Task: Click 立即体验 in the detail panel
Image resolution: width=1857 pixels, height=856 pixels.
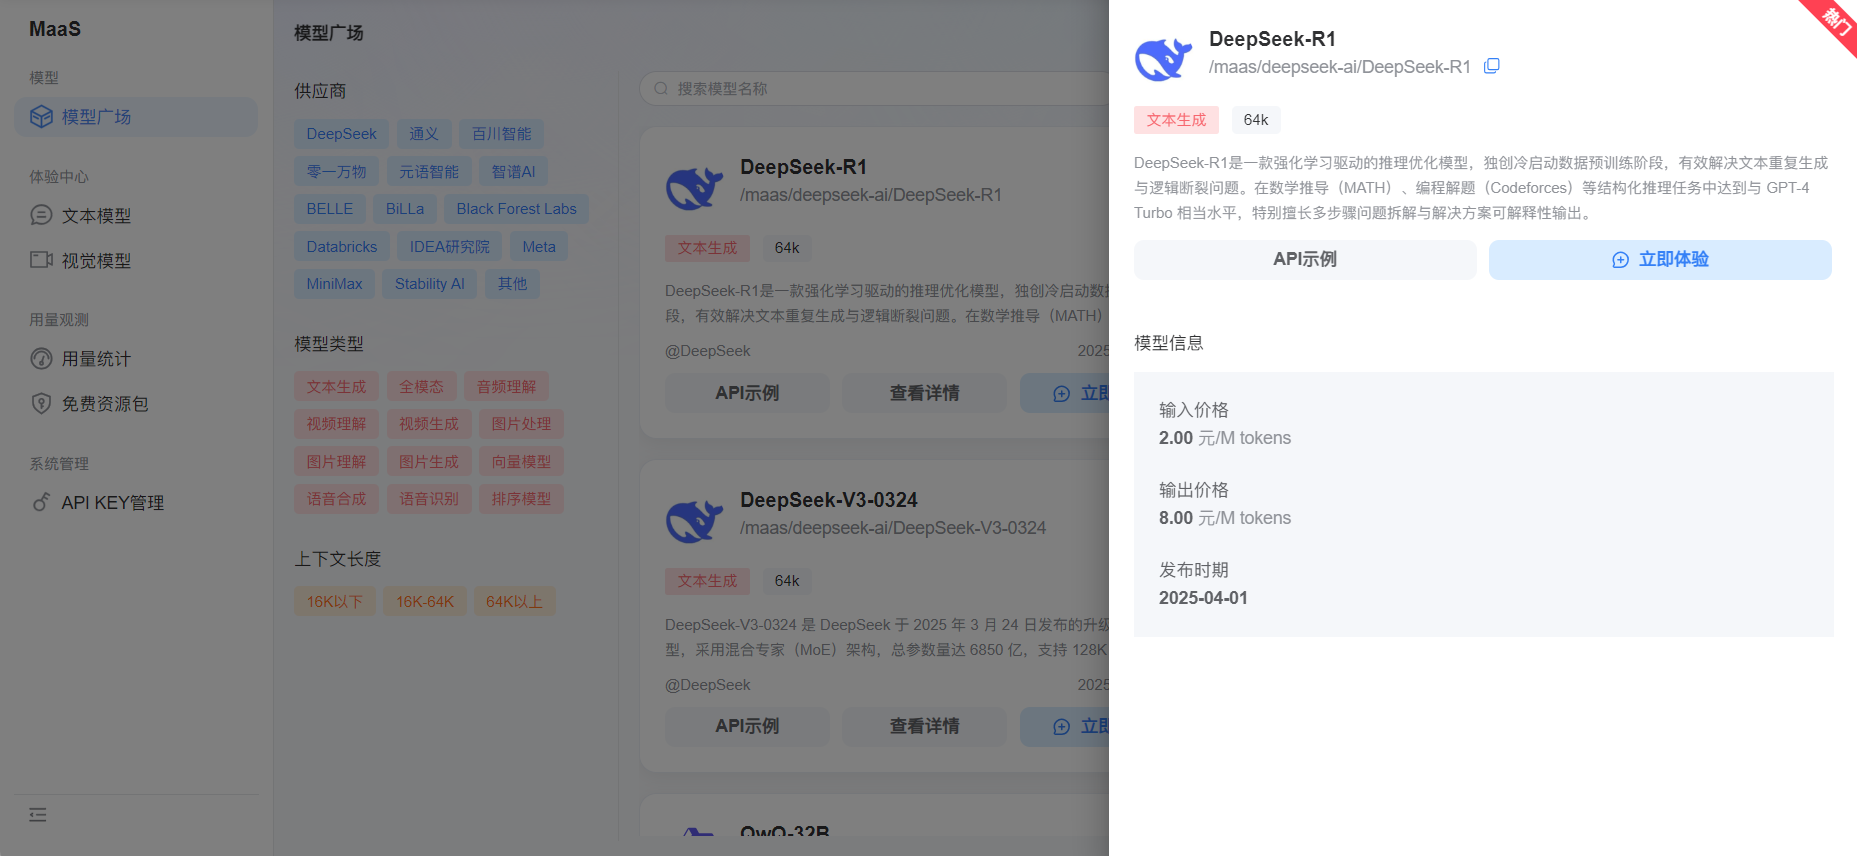Action: pos(1660,260)
